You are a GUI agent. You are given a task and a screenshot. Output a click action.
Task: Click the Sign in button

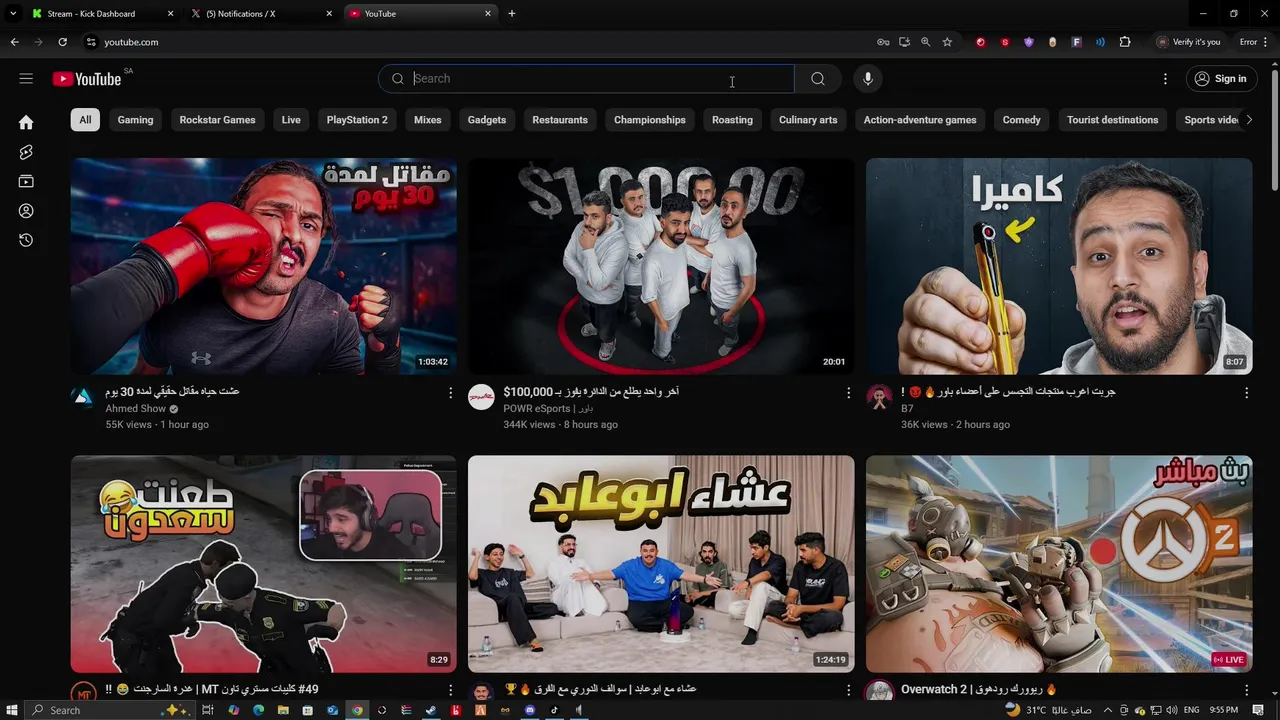point(1221,79)
